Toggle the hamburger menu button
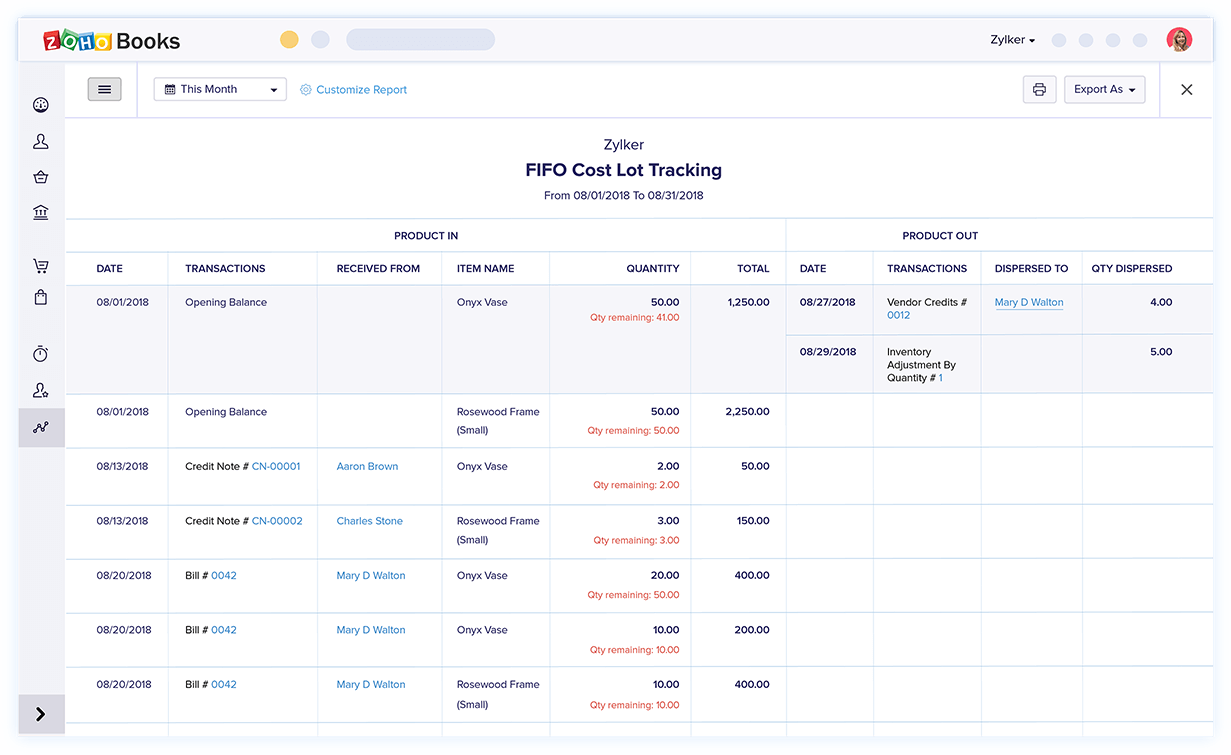The width and height of the screenshot is (1231, 755). click(104, 89)
